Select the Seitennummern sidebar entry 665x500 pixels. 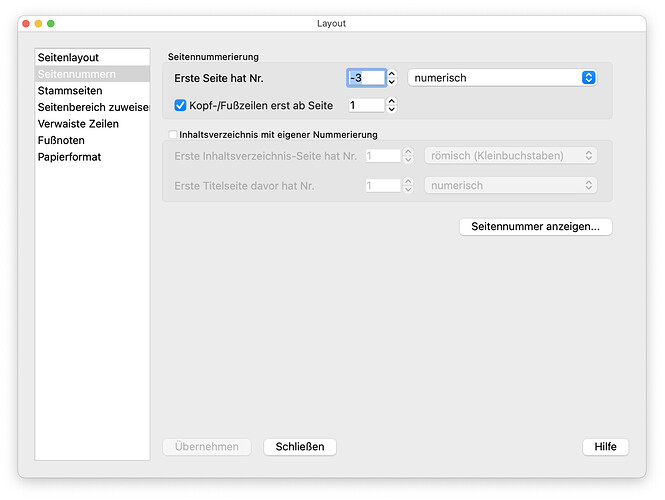pyautogui.click(x=75, y=74)
